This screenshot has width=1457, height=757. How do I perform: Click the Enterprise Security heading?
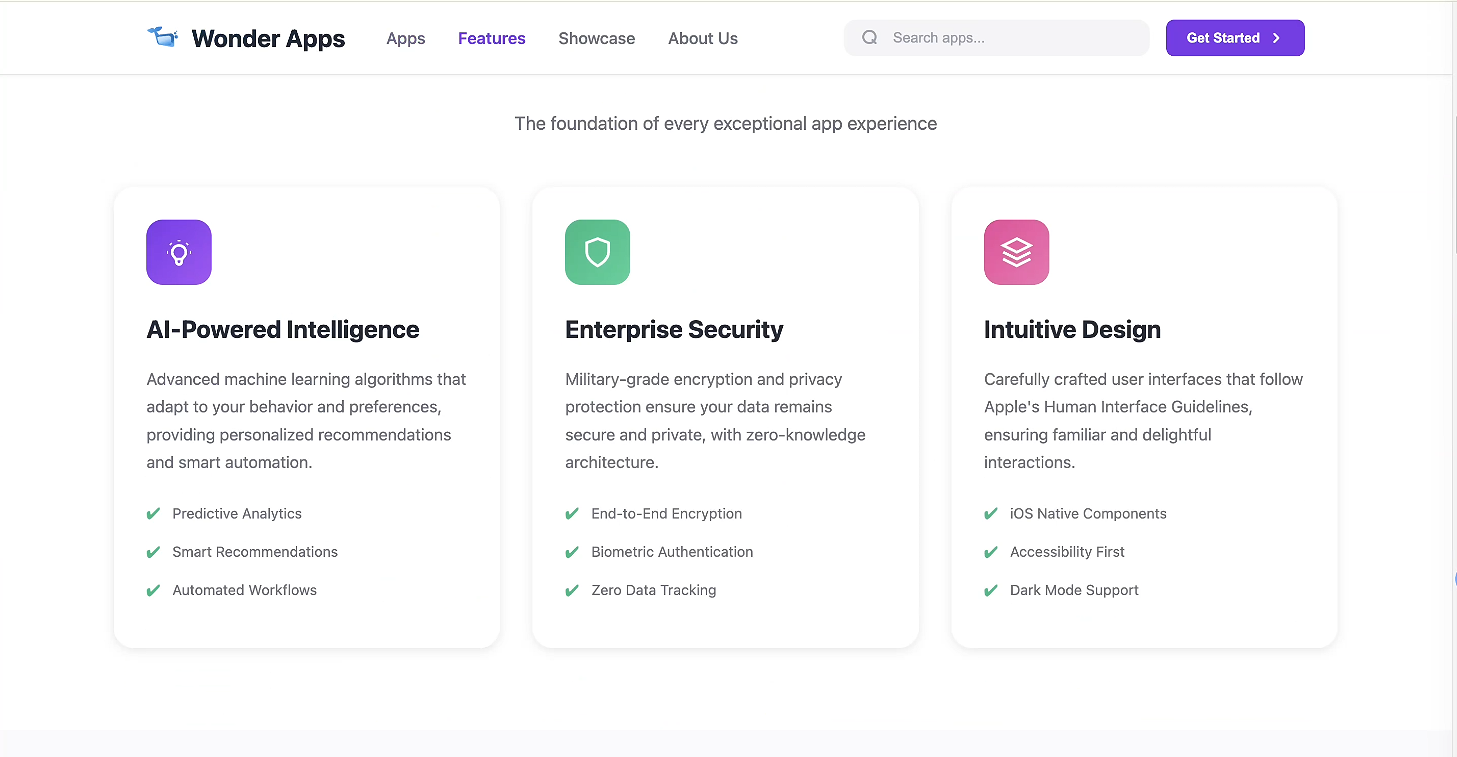pyautogui.click(x=674, y=330)
